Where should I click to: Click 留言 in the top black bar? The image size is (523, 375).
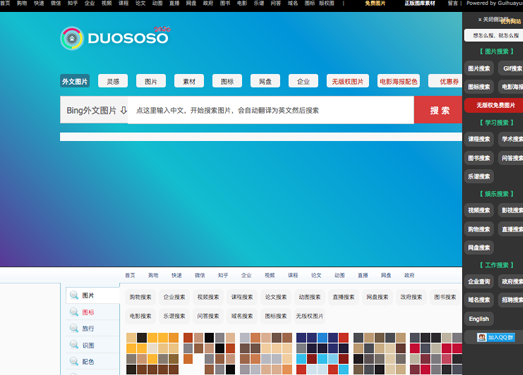coord(453,3)
